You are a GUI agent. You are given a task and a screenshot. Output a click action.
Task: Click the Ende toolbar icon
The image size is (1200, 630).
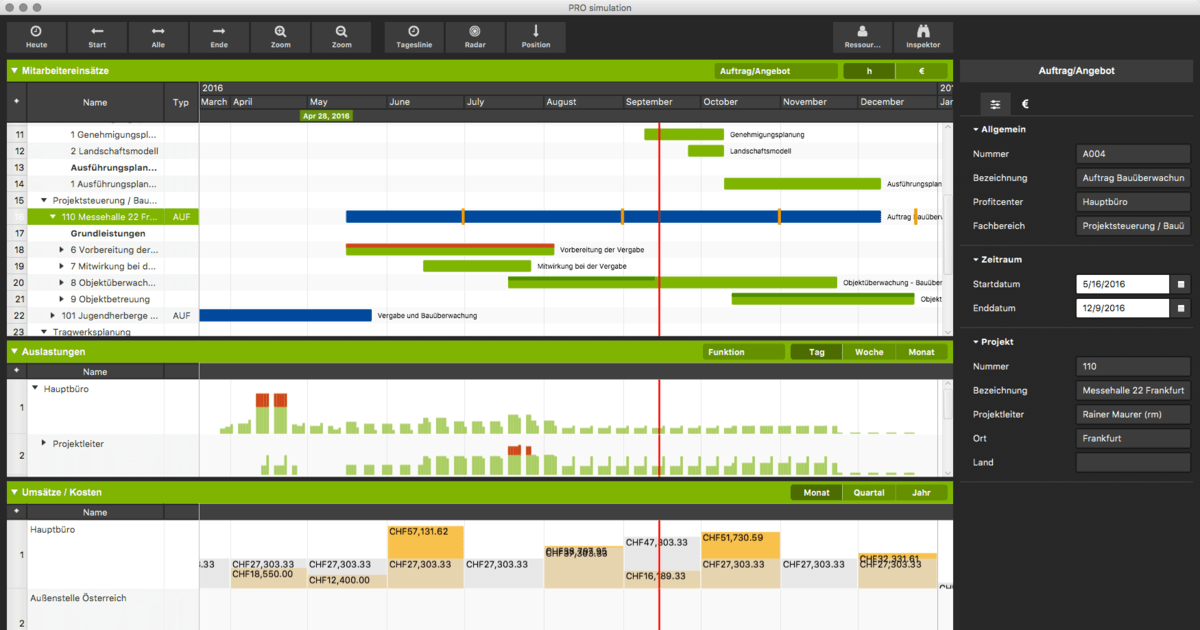(x=219, y=37)
